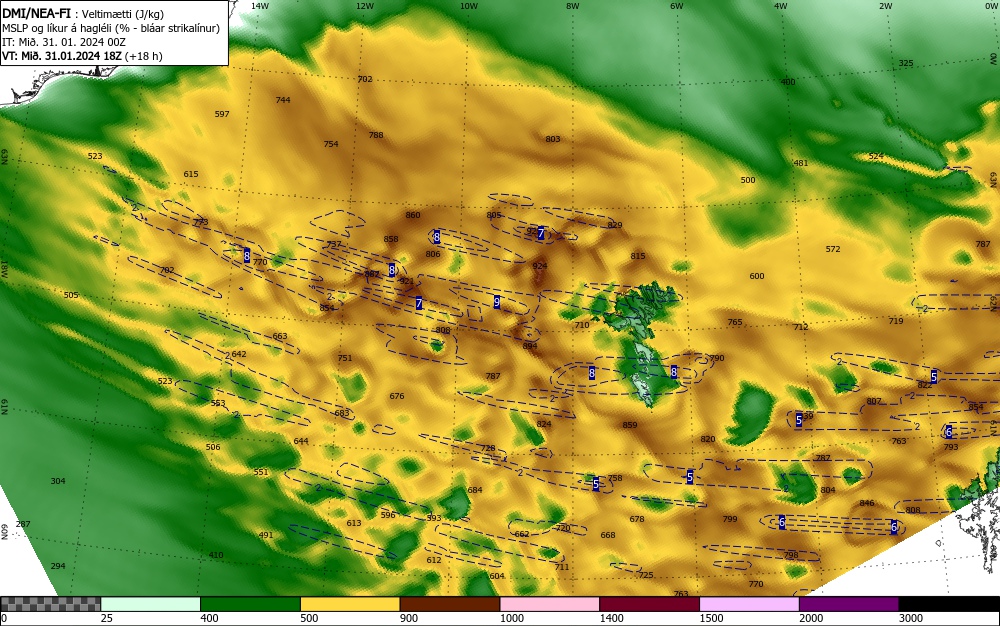1000x626 pixels.
Task: Click the legend tick label 1400
Action: 611,618
